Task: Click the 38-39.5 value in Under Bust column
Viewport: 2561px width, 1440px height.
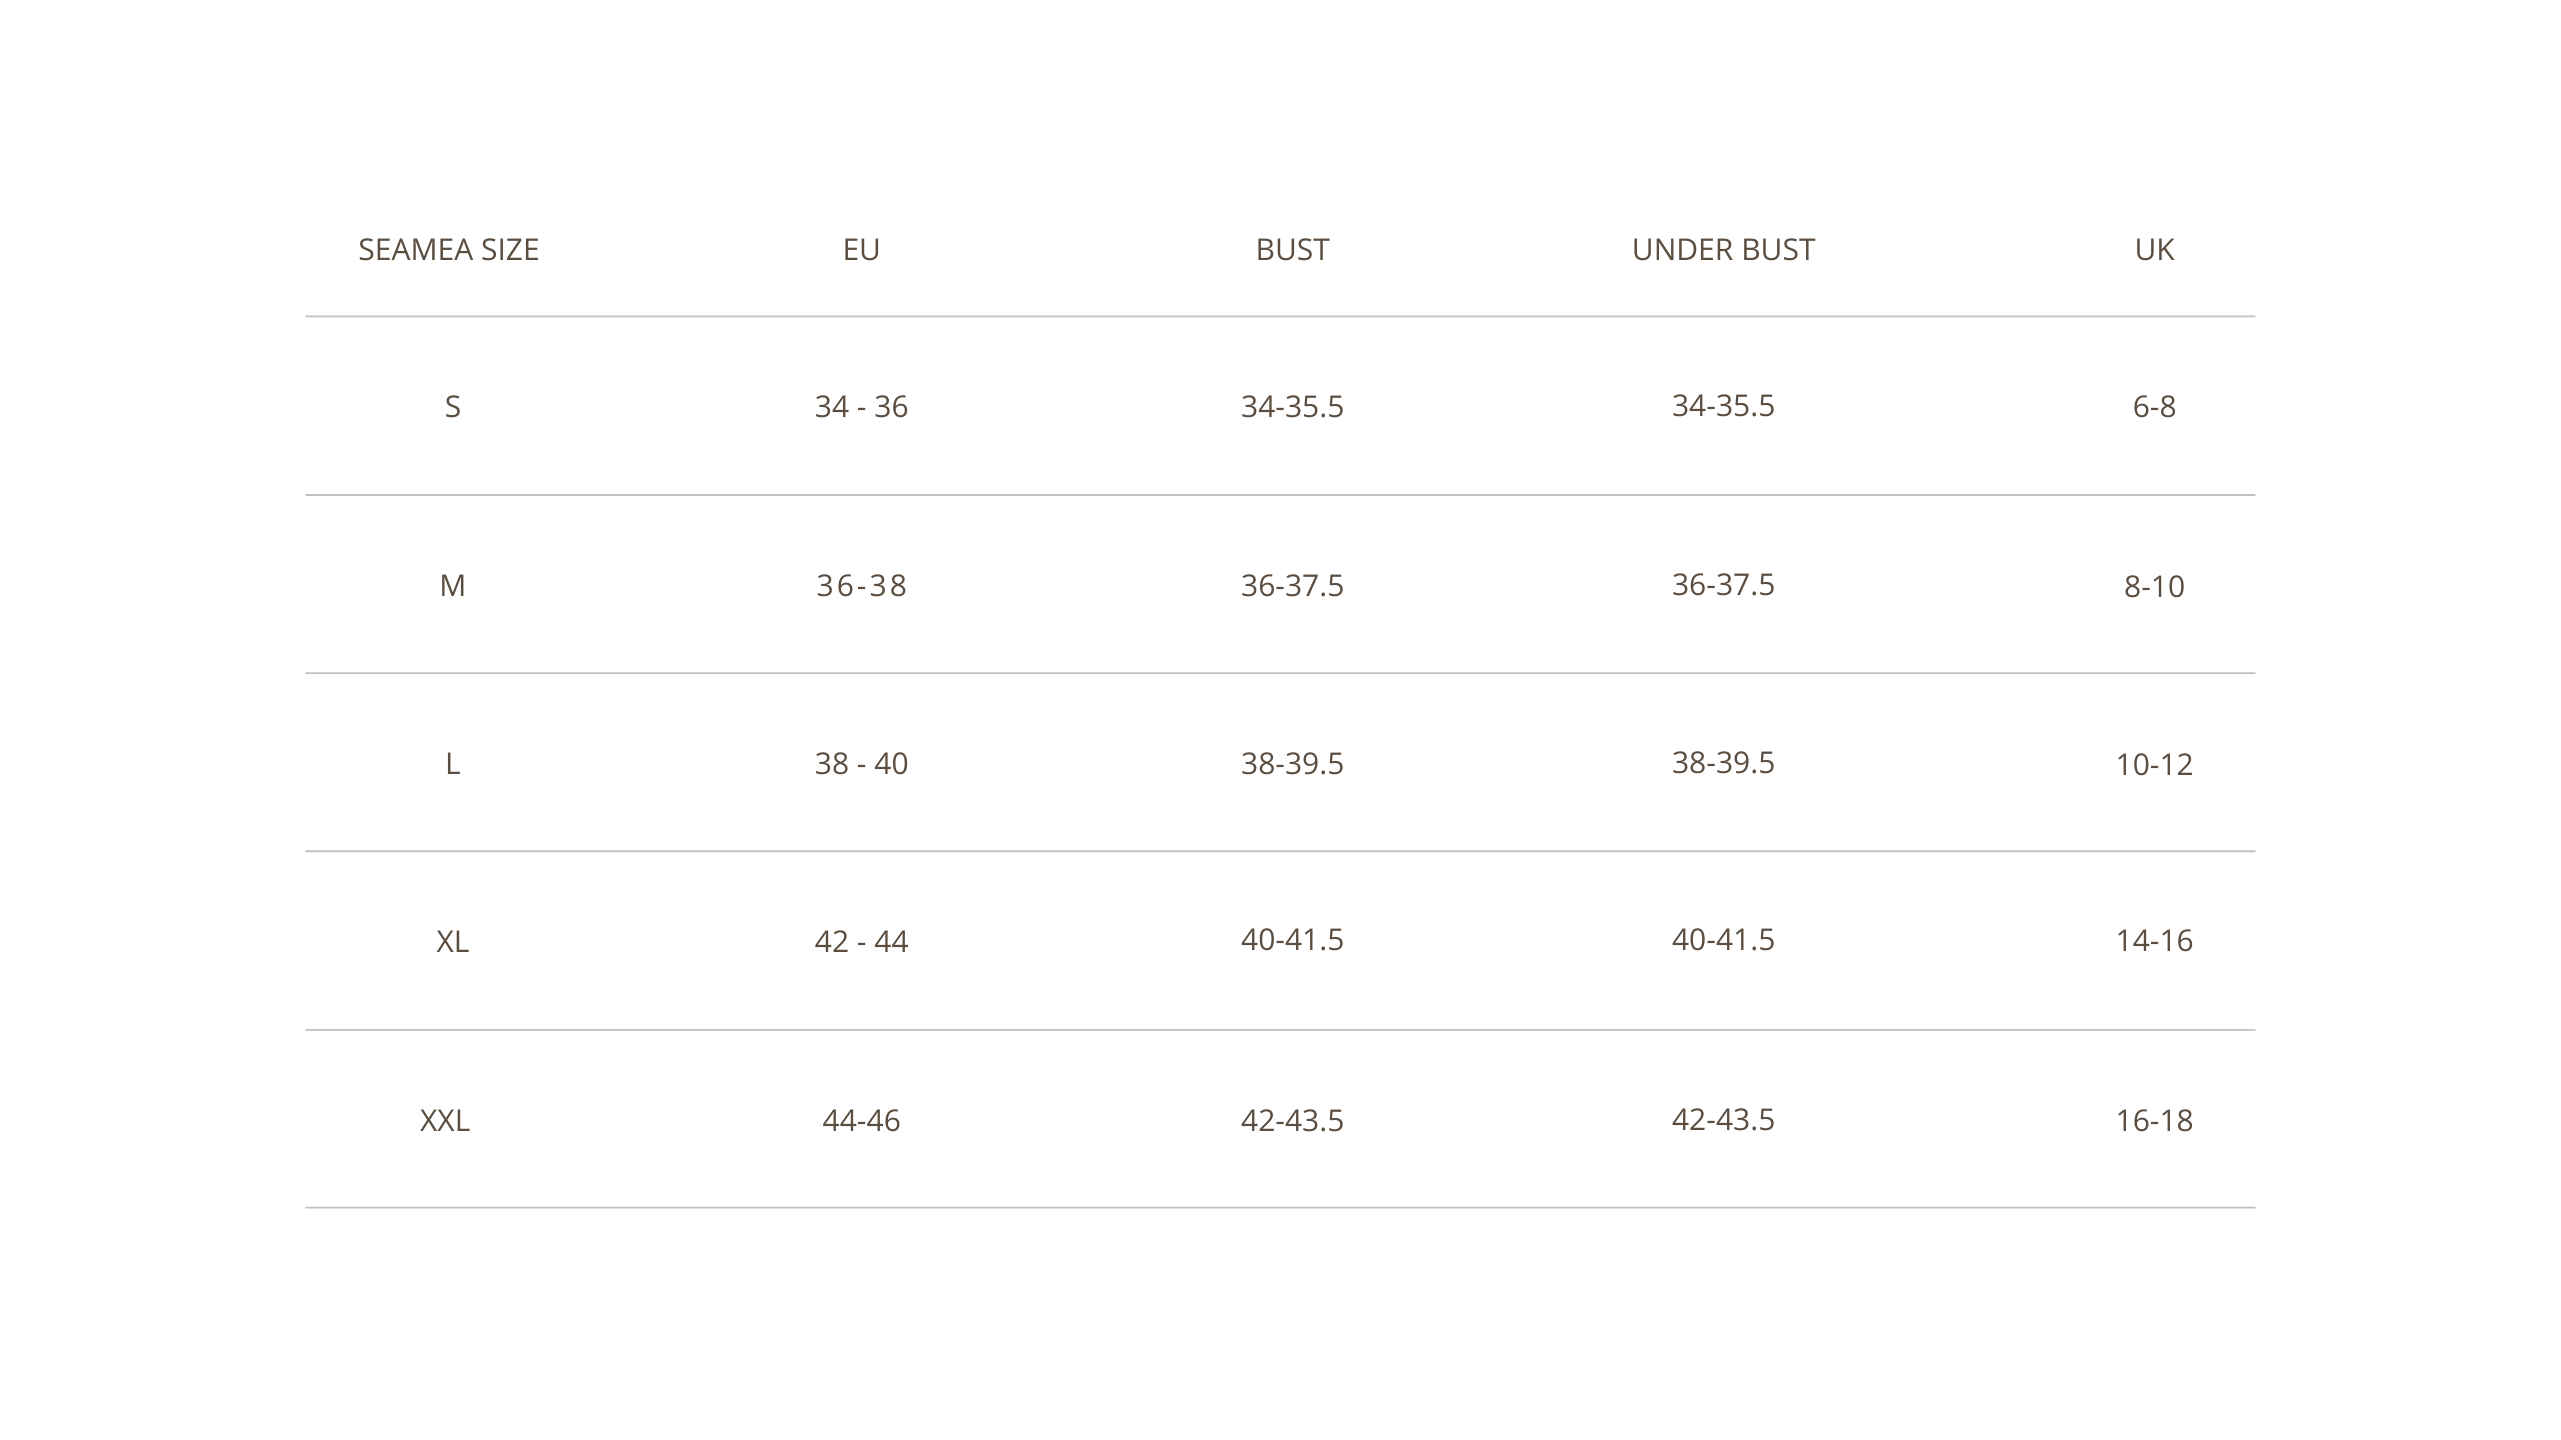Action: [1723, 762]
